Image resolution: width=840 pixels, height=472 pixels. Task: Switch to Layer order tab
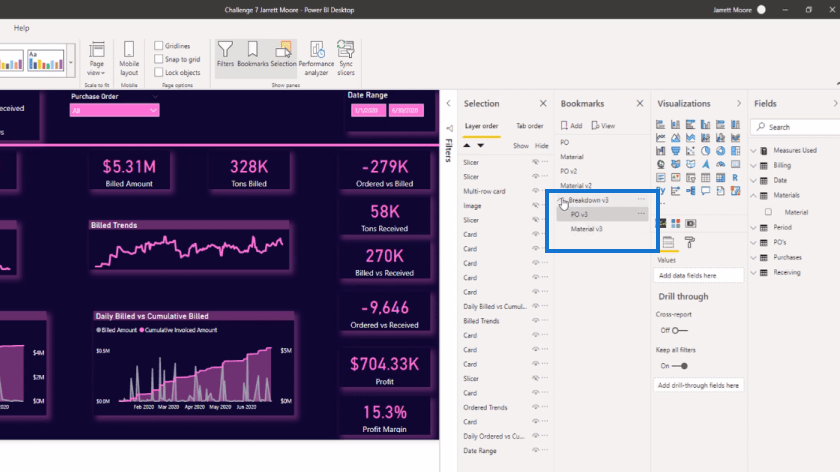[x=481, y=126]
